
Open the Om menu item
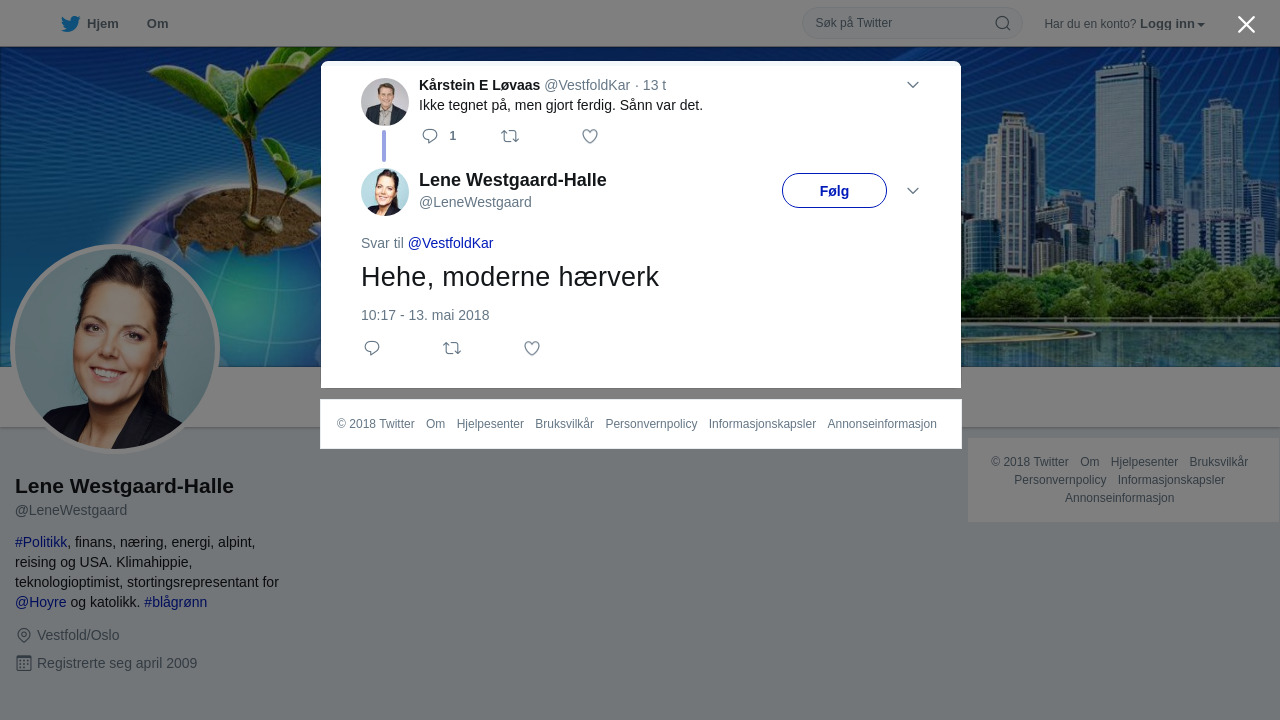pos(157,24)
